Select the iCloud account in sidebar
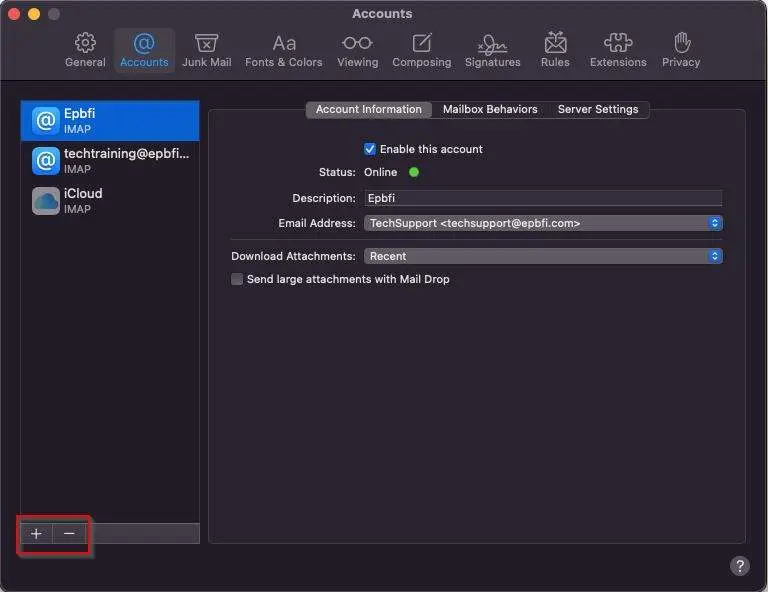768x592 pixels. point(110,200)
